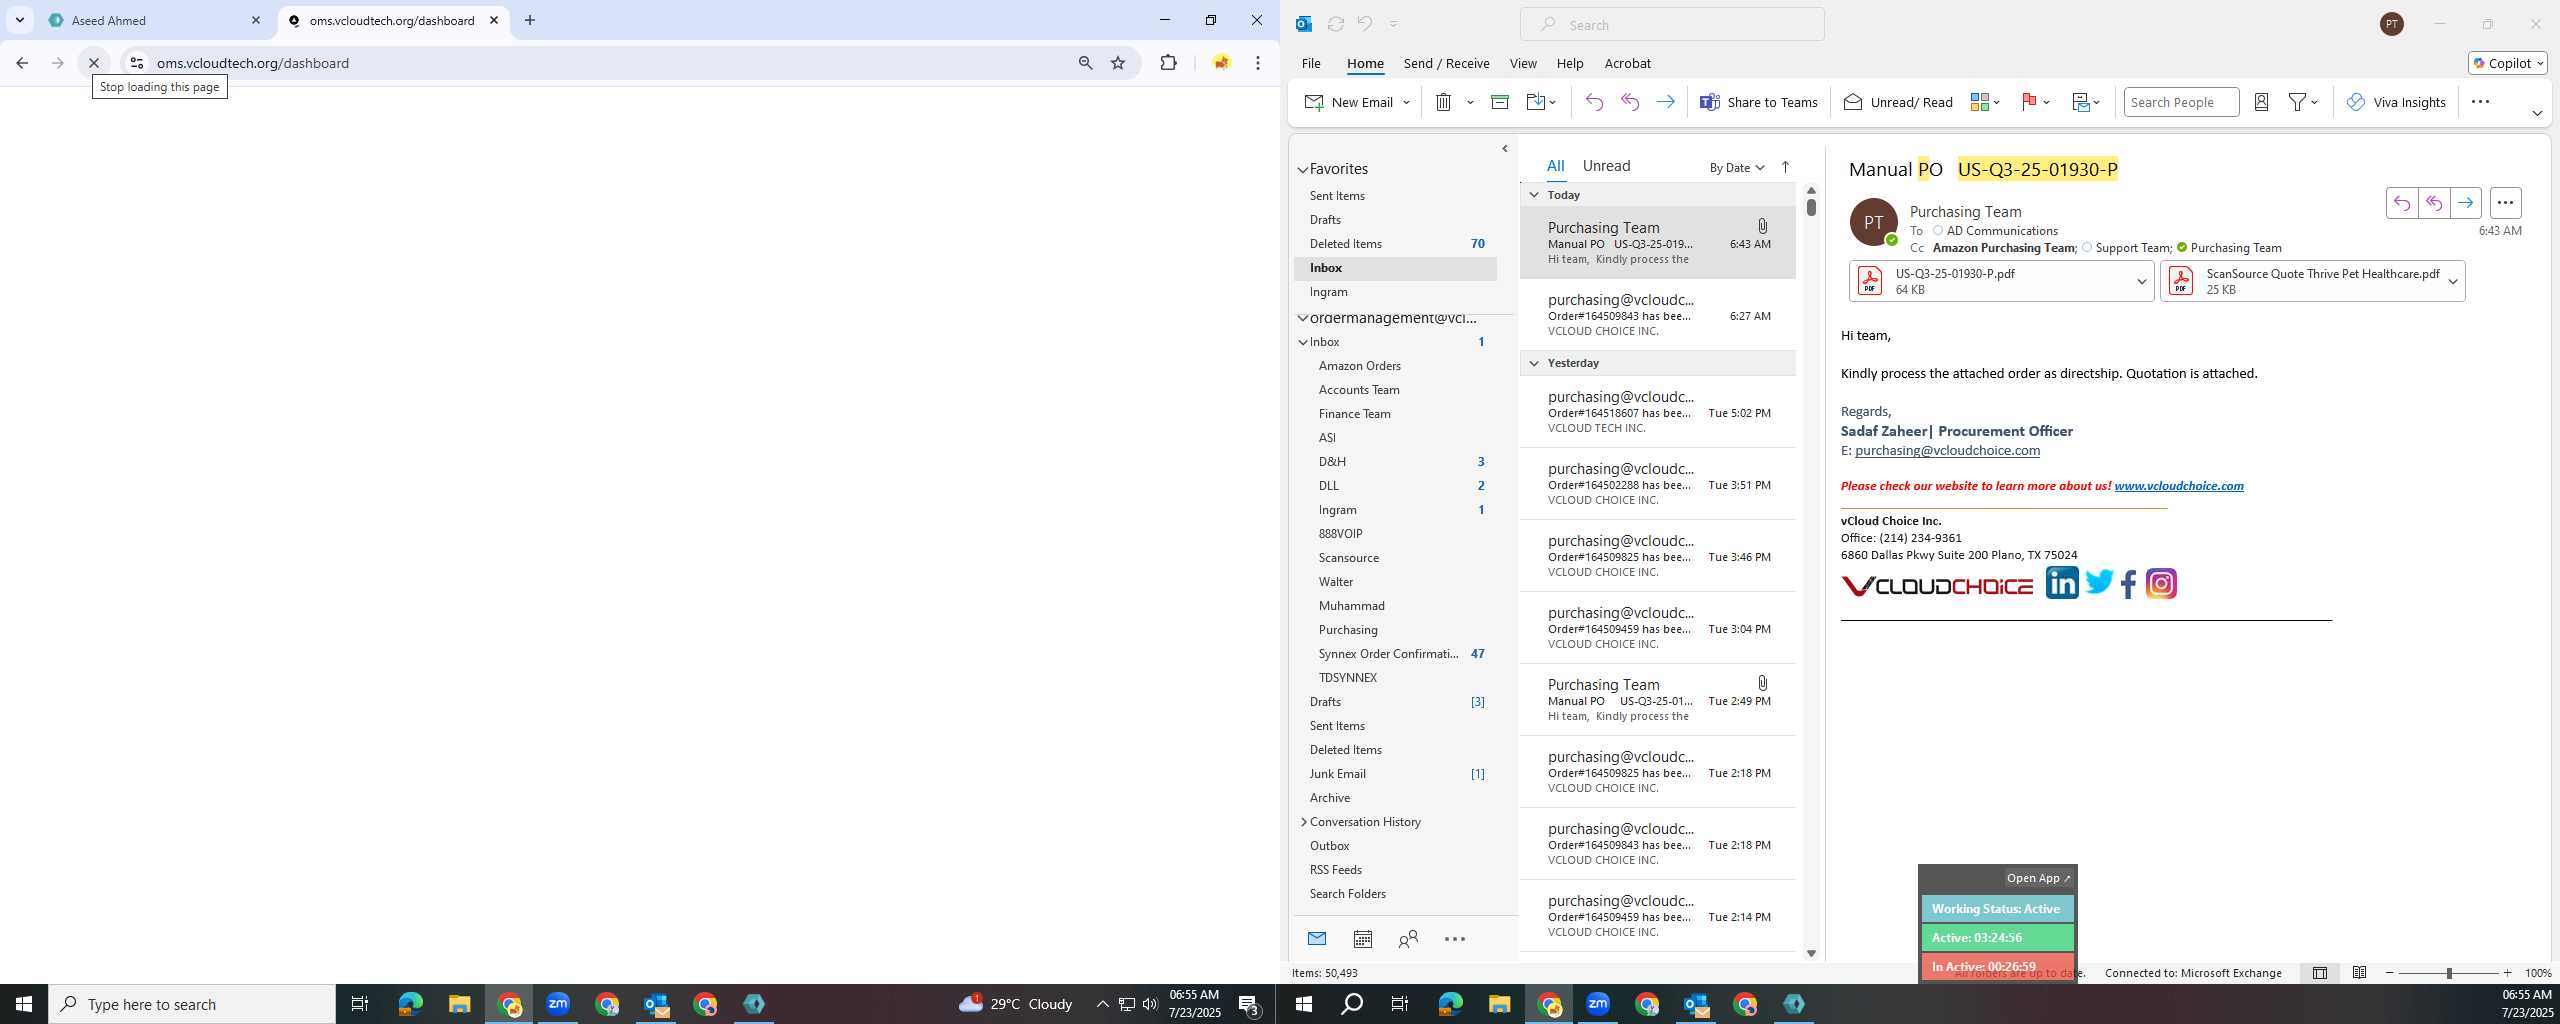Switch to Aseed Ahmed Chrome tab
Image resolution: width=2560 pixels, height=1024 pixels.
(x=155, y=20)
